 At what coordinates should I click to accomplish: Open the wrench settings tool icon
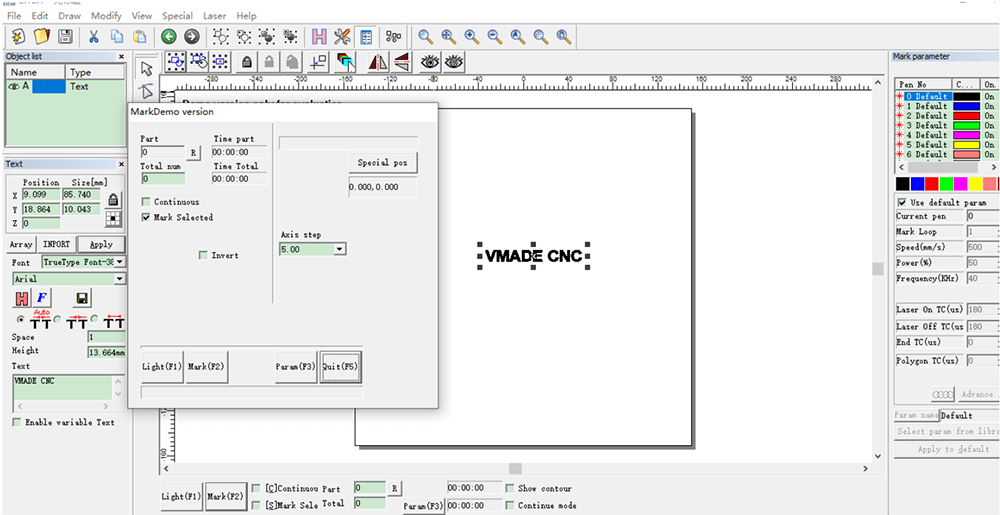pos(342,36)
